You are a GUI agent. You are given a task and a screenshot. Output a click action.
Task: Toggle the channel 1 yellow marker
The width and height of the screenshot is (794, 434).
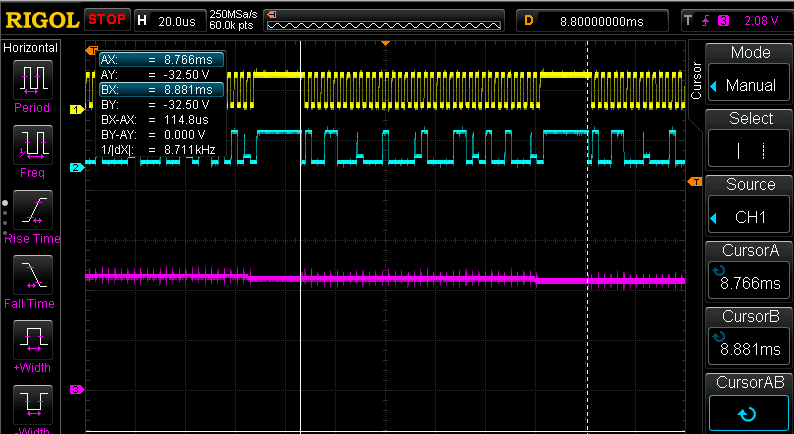[x=74, y=109]
